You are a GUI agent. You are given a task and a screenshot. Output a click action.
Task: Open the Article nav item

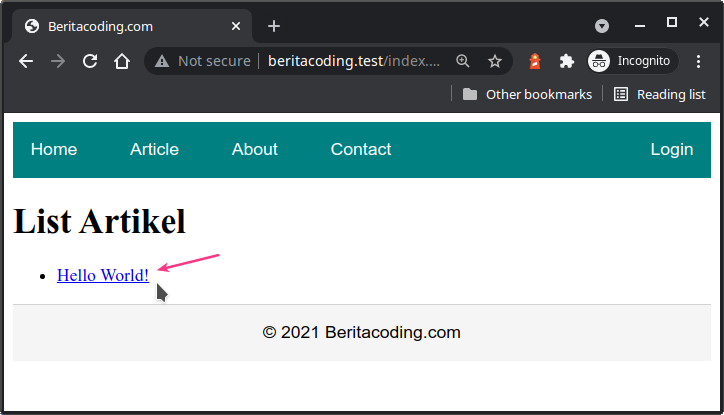154,150
